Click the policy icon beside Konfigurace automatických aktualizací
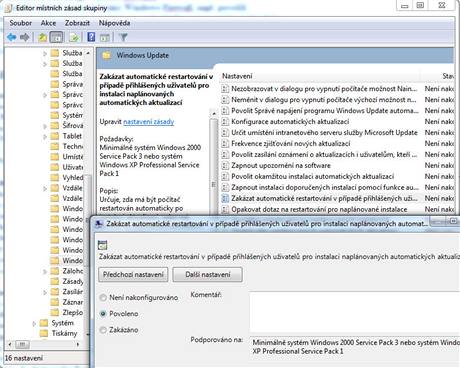This screenshot has width=460, height=368. tap(225, 122)
